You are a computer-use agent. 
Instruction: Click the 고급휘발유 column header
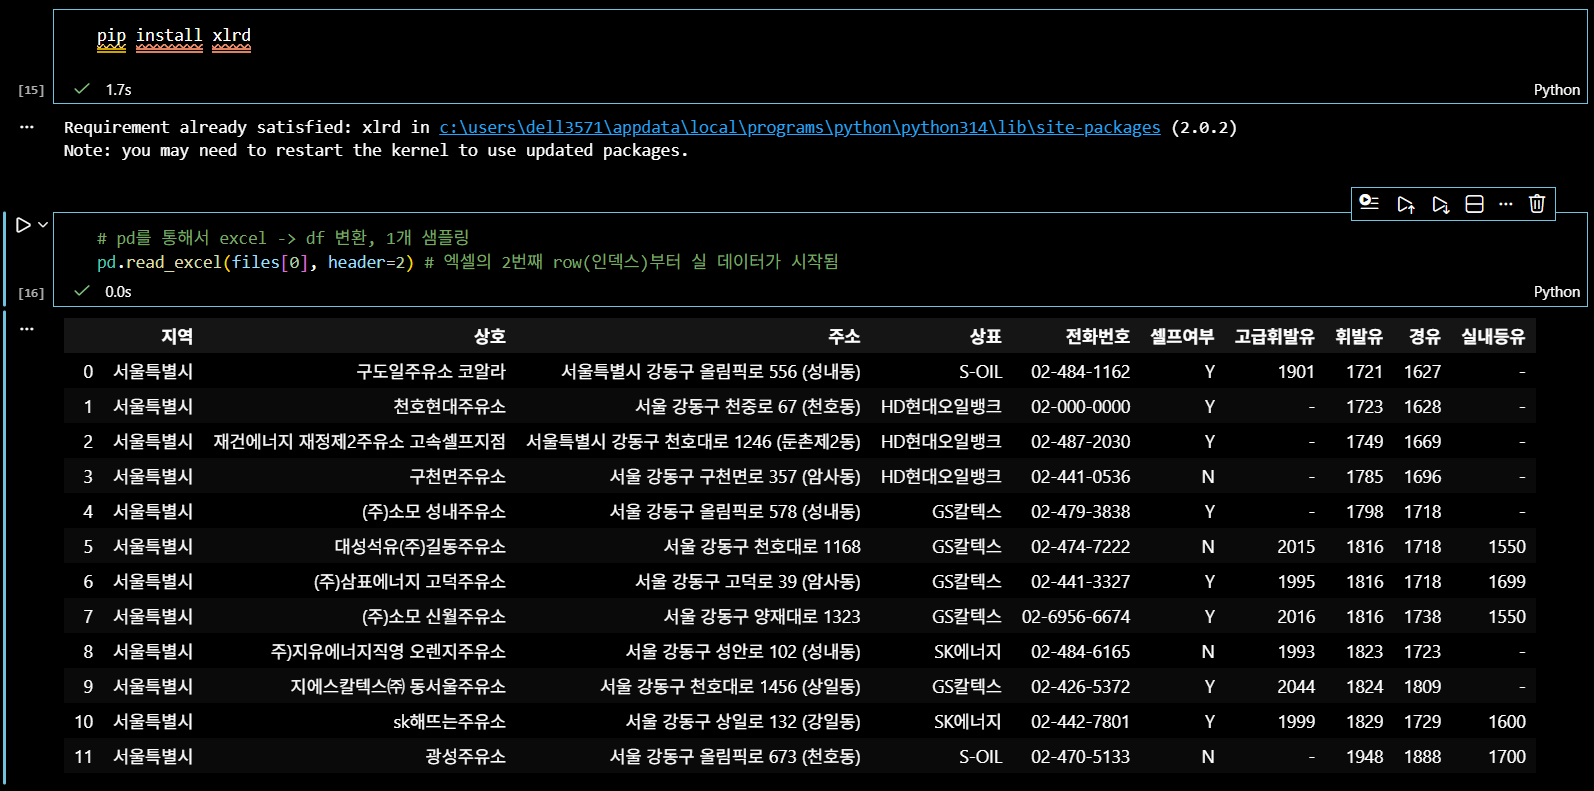point(1274,337)
